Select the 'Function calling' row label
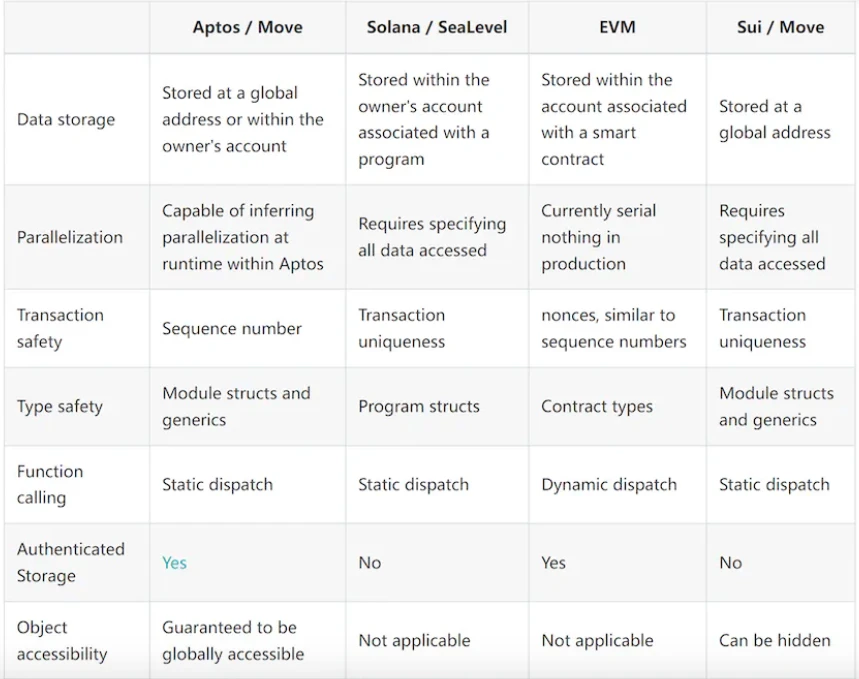The height and width of the screenshot is (679, 859). click(50, 484)
